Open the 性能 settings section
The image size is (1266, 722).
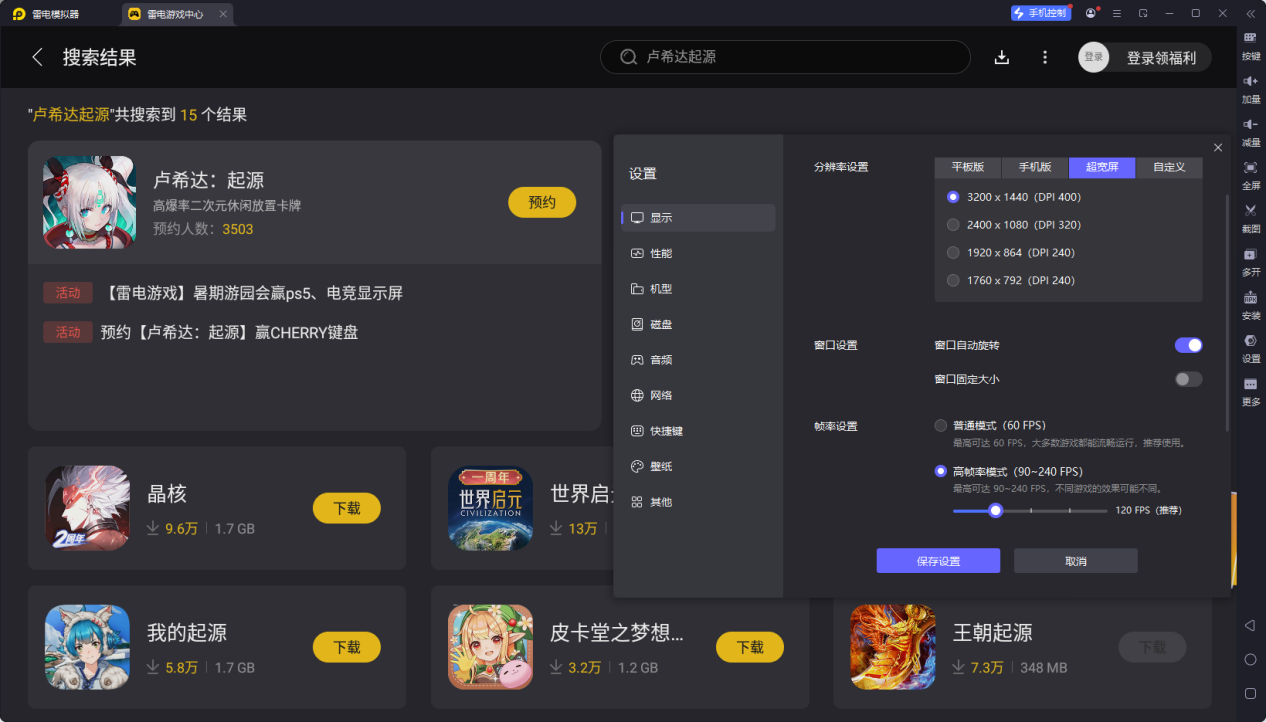coord(698,253)
